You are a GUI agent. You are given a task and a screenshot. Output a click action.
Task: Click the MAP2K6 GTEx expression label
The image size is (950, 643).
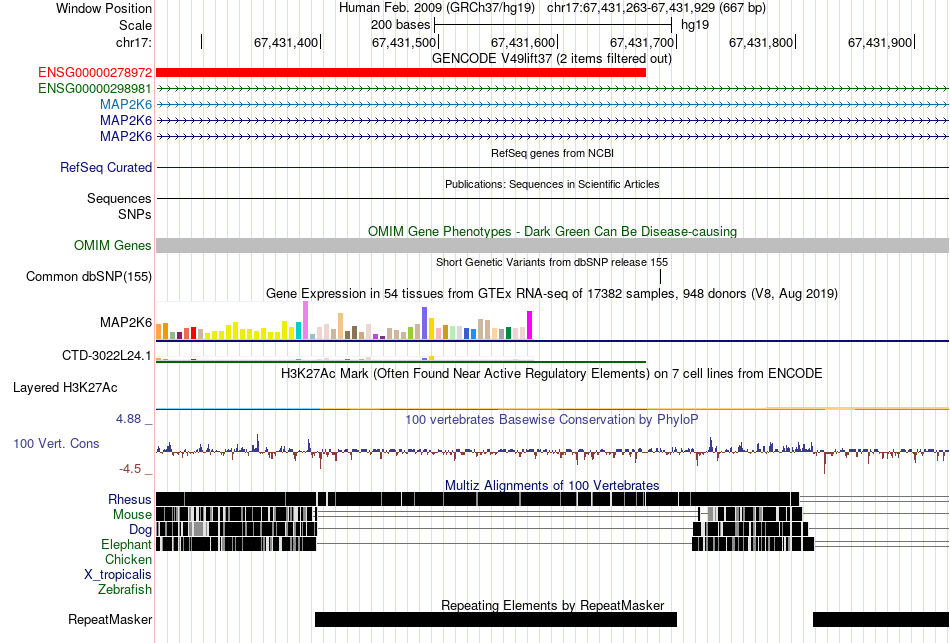(126, 322)
